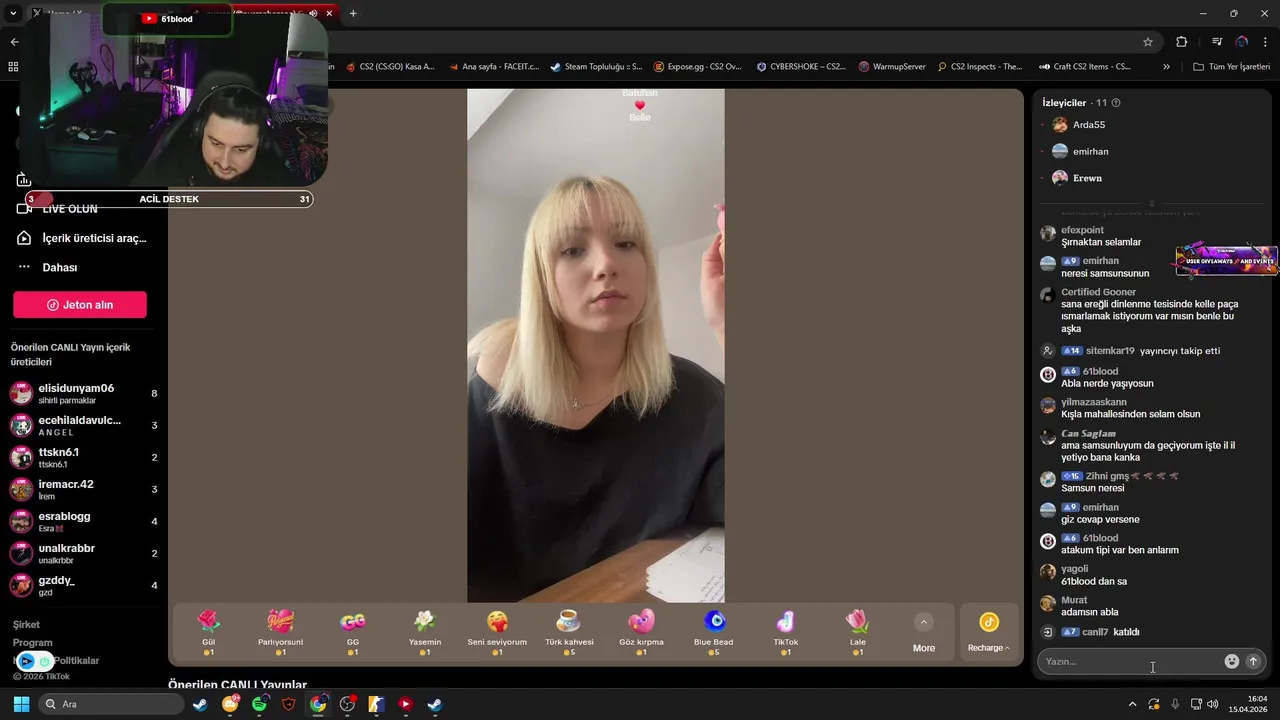Screen dimensions: 1280x720
Task: Send the Gül rose gift
Action: tap(208, 632)
